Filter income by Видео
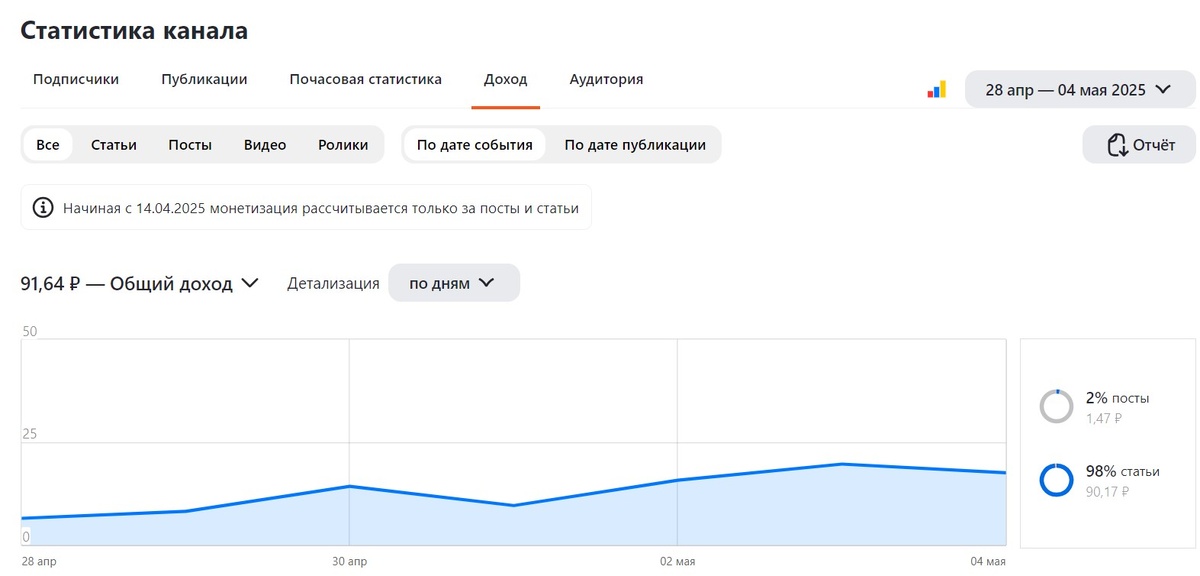Viewport: 1200px width, 576px height. 265,145
